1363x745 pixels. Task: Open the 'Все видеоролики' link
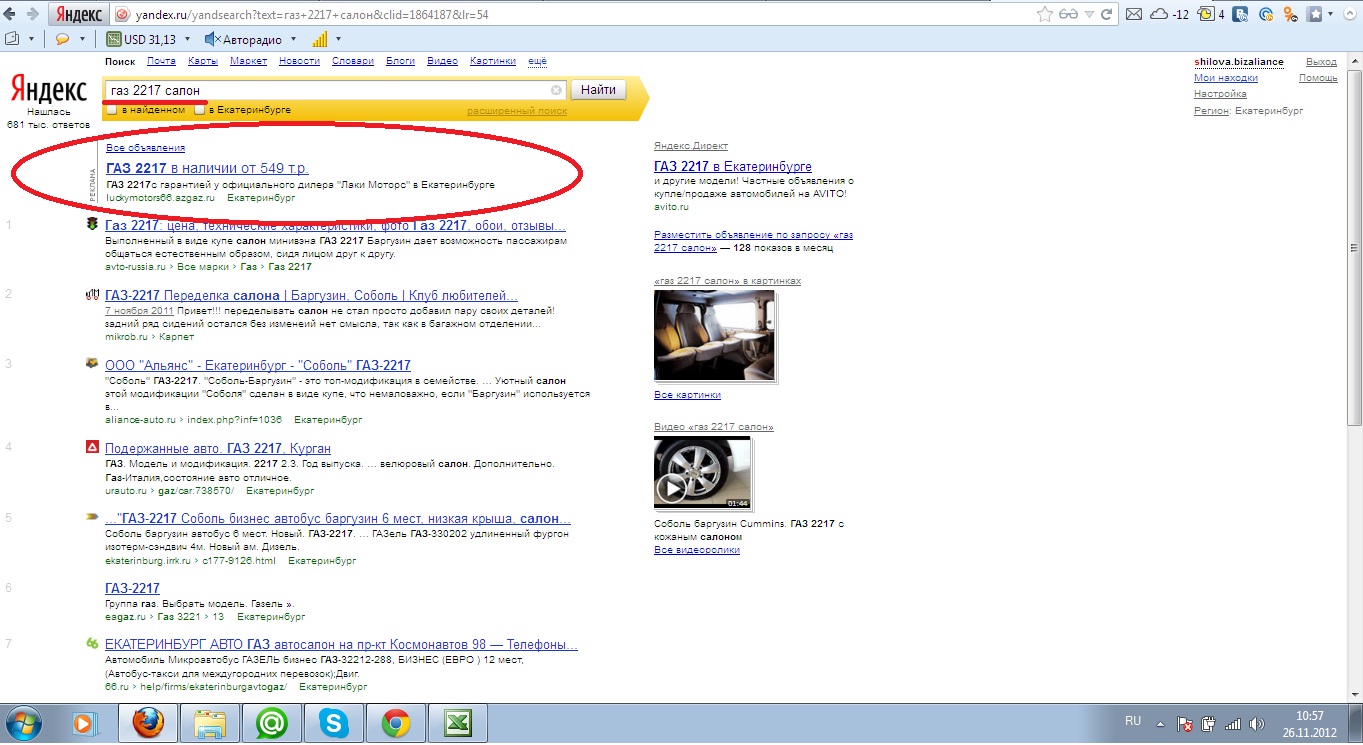click(x=697, y=550)
